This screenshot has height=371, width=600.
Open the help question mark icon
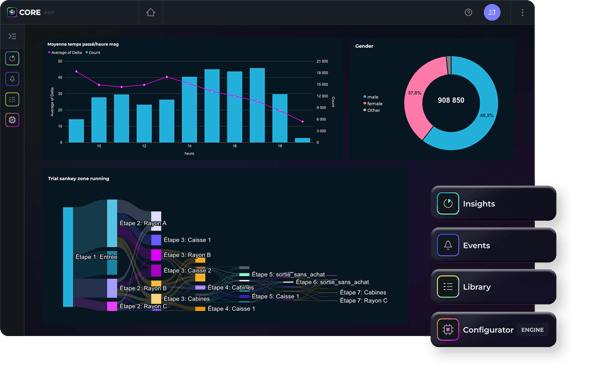click(468, 12)
